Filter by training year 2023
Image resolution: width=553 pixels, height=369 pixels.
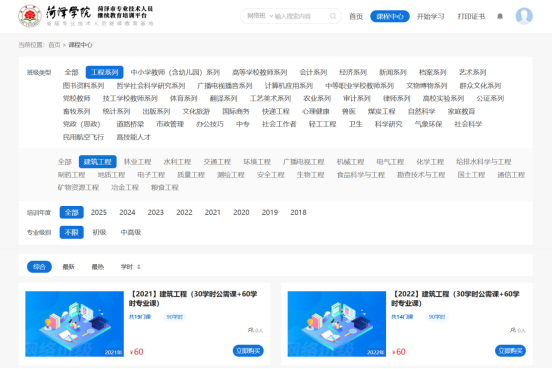click(156, 212)
